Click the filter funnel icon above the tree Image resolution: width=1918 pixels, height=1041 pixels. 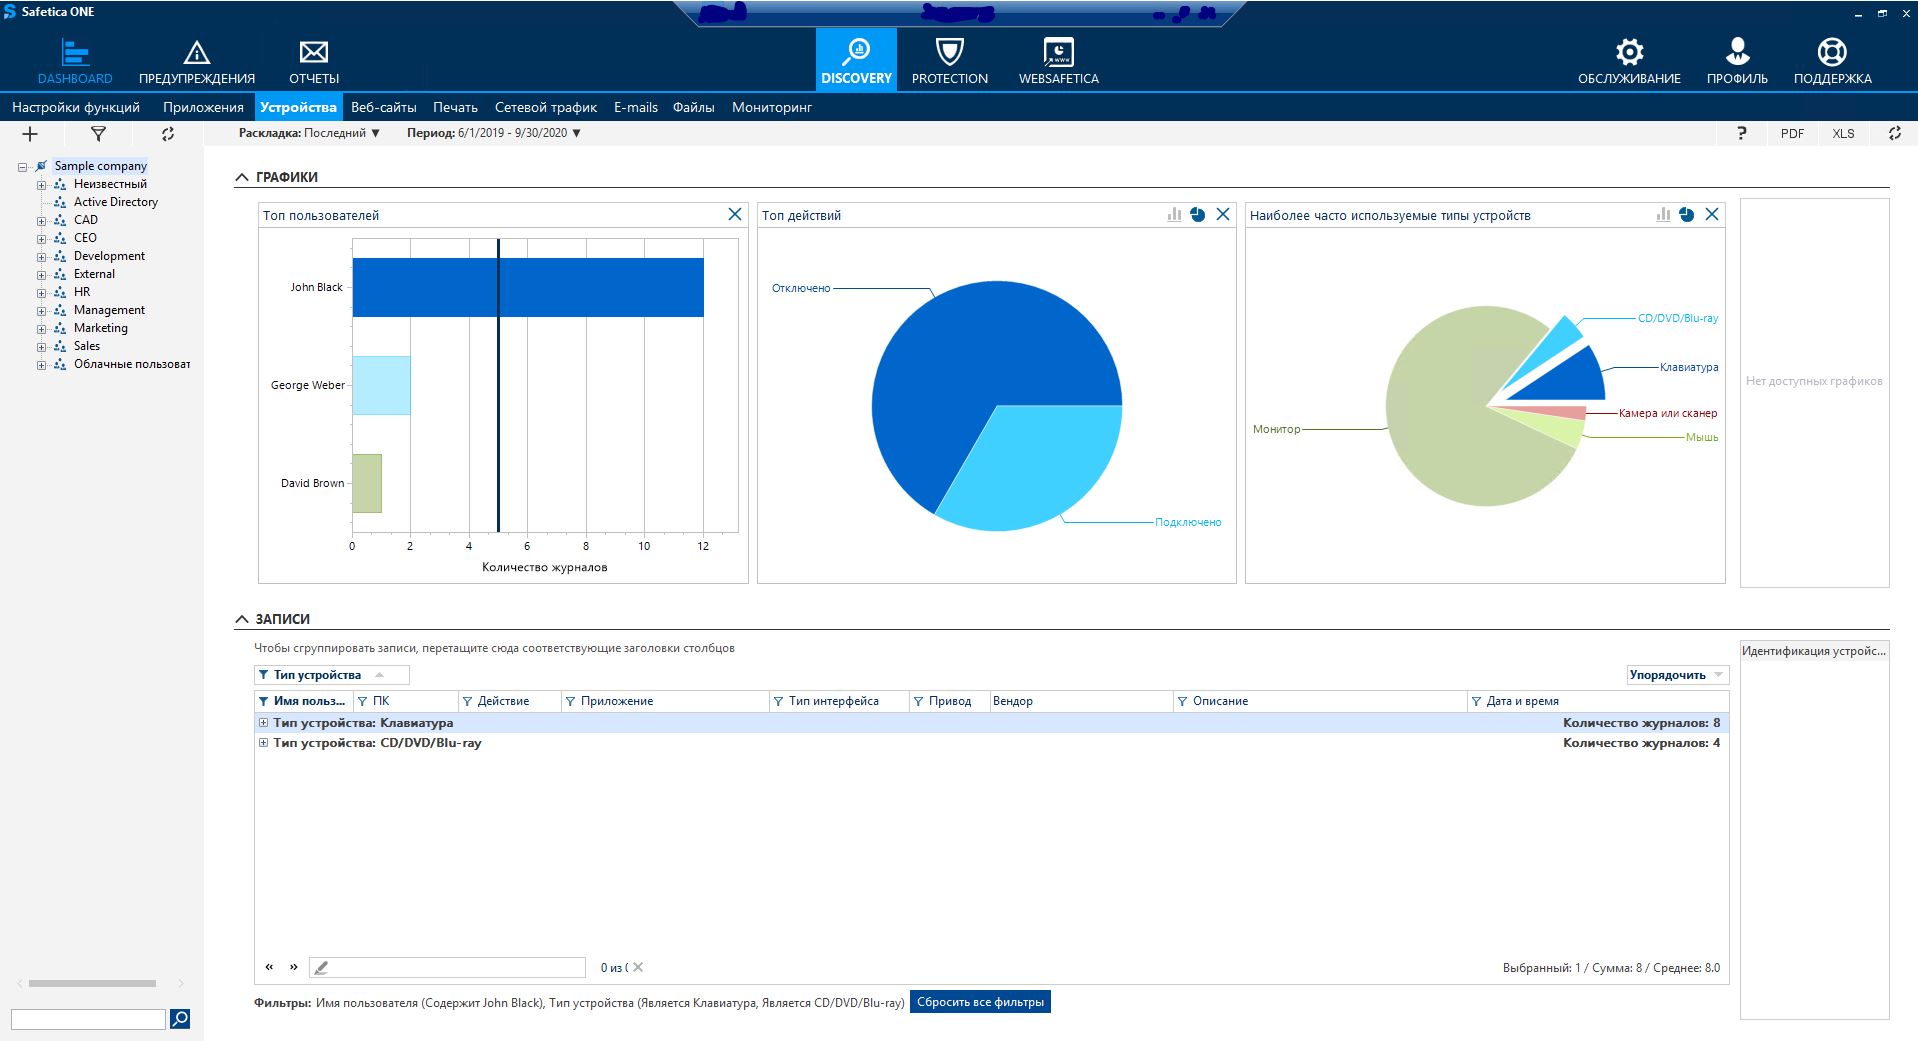(98, 134)
